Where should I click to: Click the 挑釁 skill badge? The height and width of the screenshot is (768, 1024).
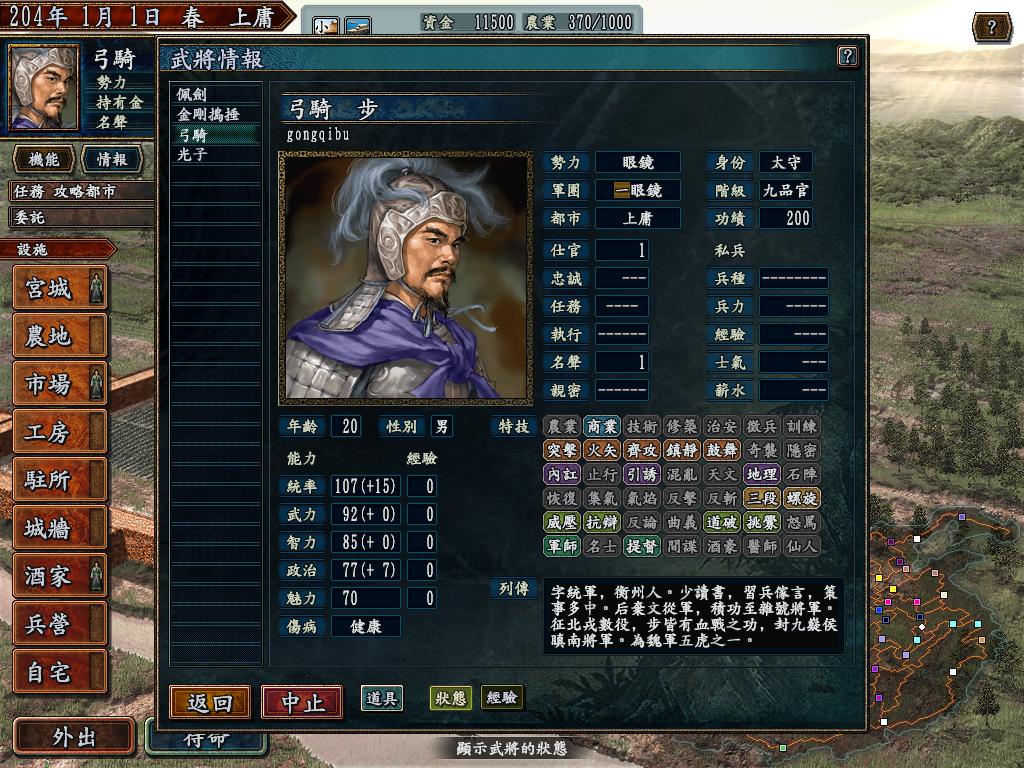click(x=761, y=522)
